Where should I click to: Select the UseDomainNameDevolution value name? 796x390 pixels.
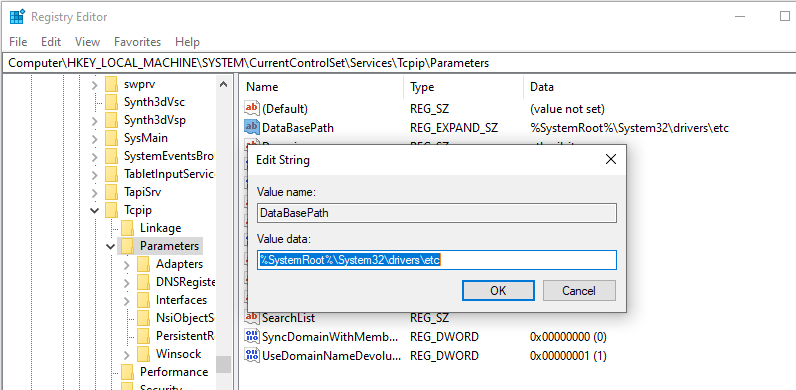click(331, 355)
